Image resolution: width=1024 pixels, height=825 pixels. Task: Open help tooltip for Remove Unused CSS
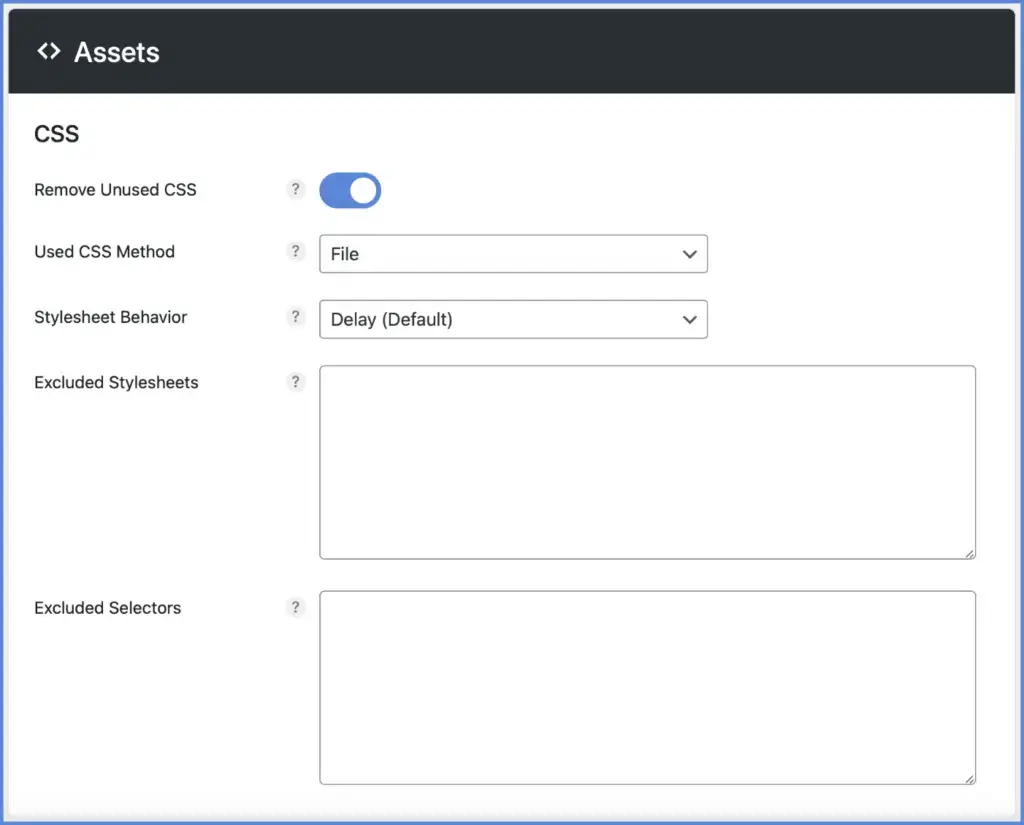pos(295,189)
